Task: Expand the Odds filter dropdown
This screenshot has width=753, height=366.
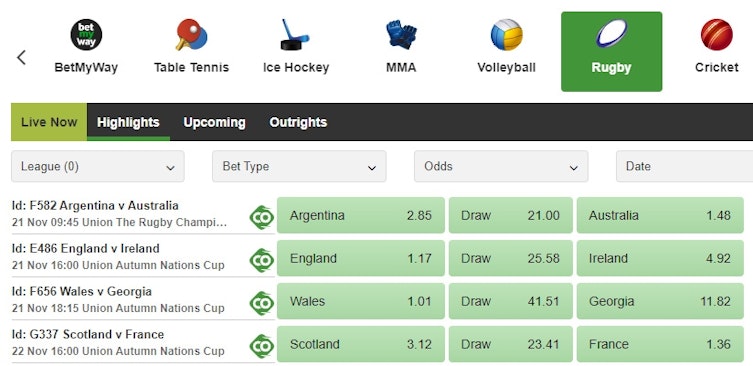Action: pyautogui.click(x=501, y=166)
